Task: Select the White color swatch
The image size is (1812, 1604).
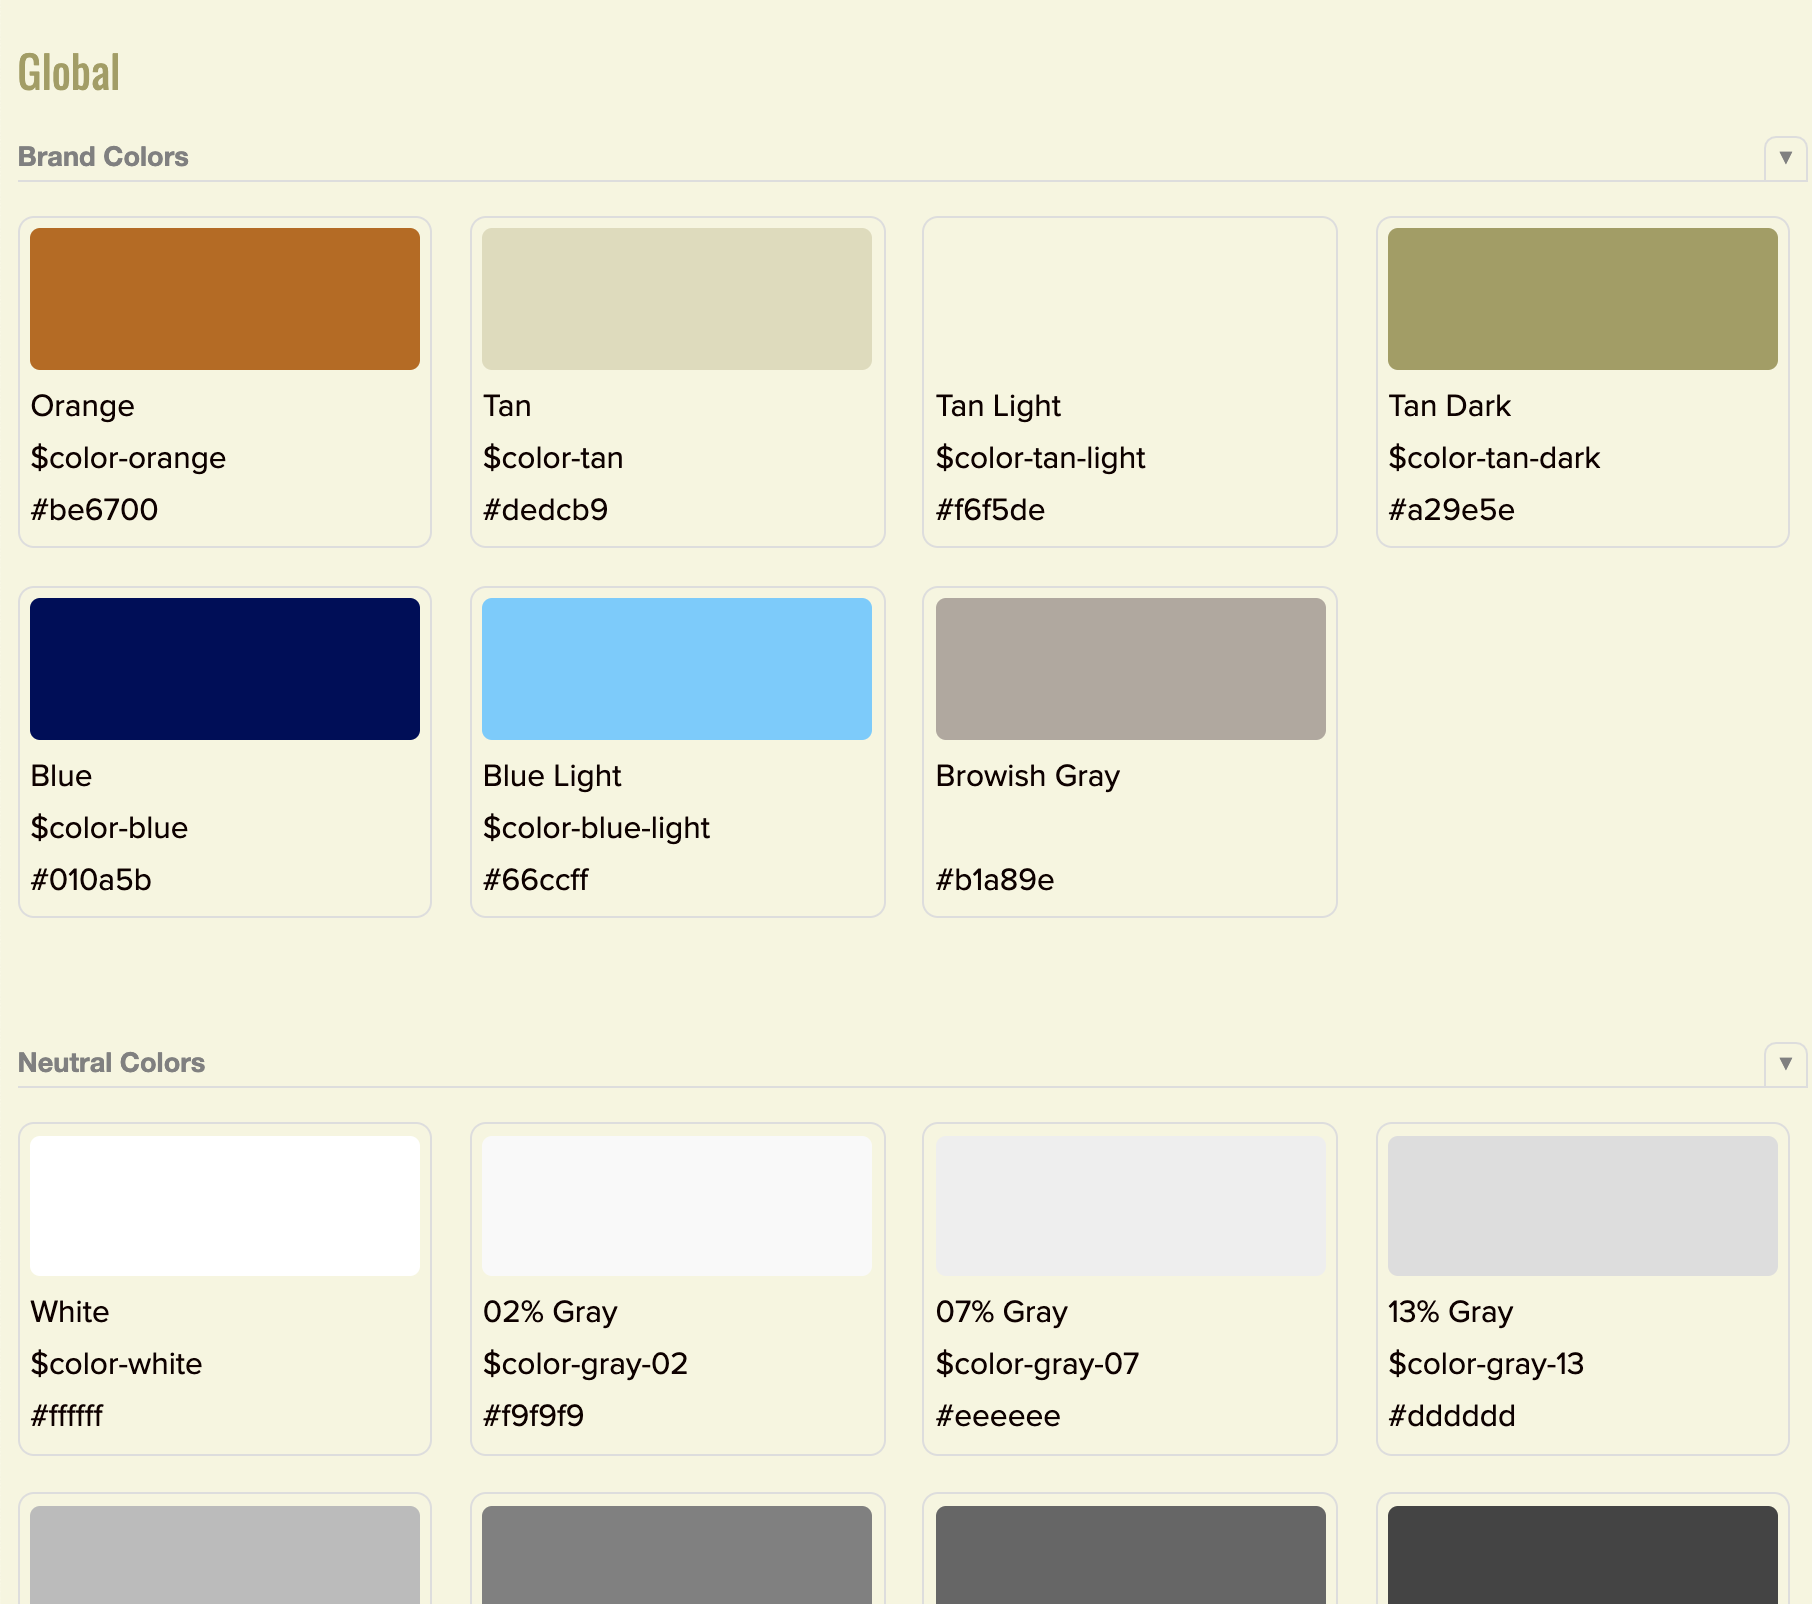Action: (x=225, y=1206)
